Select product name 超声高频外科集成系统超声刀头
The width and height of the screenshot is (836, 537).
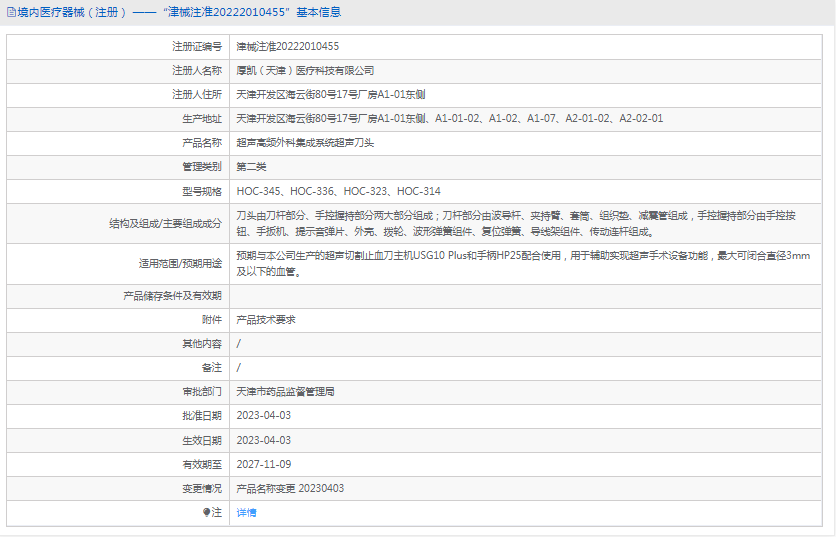click(x=305, y=142)
